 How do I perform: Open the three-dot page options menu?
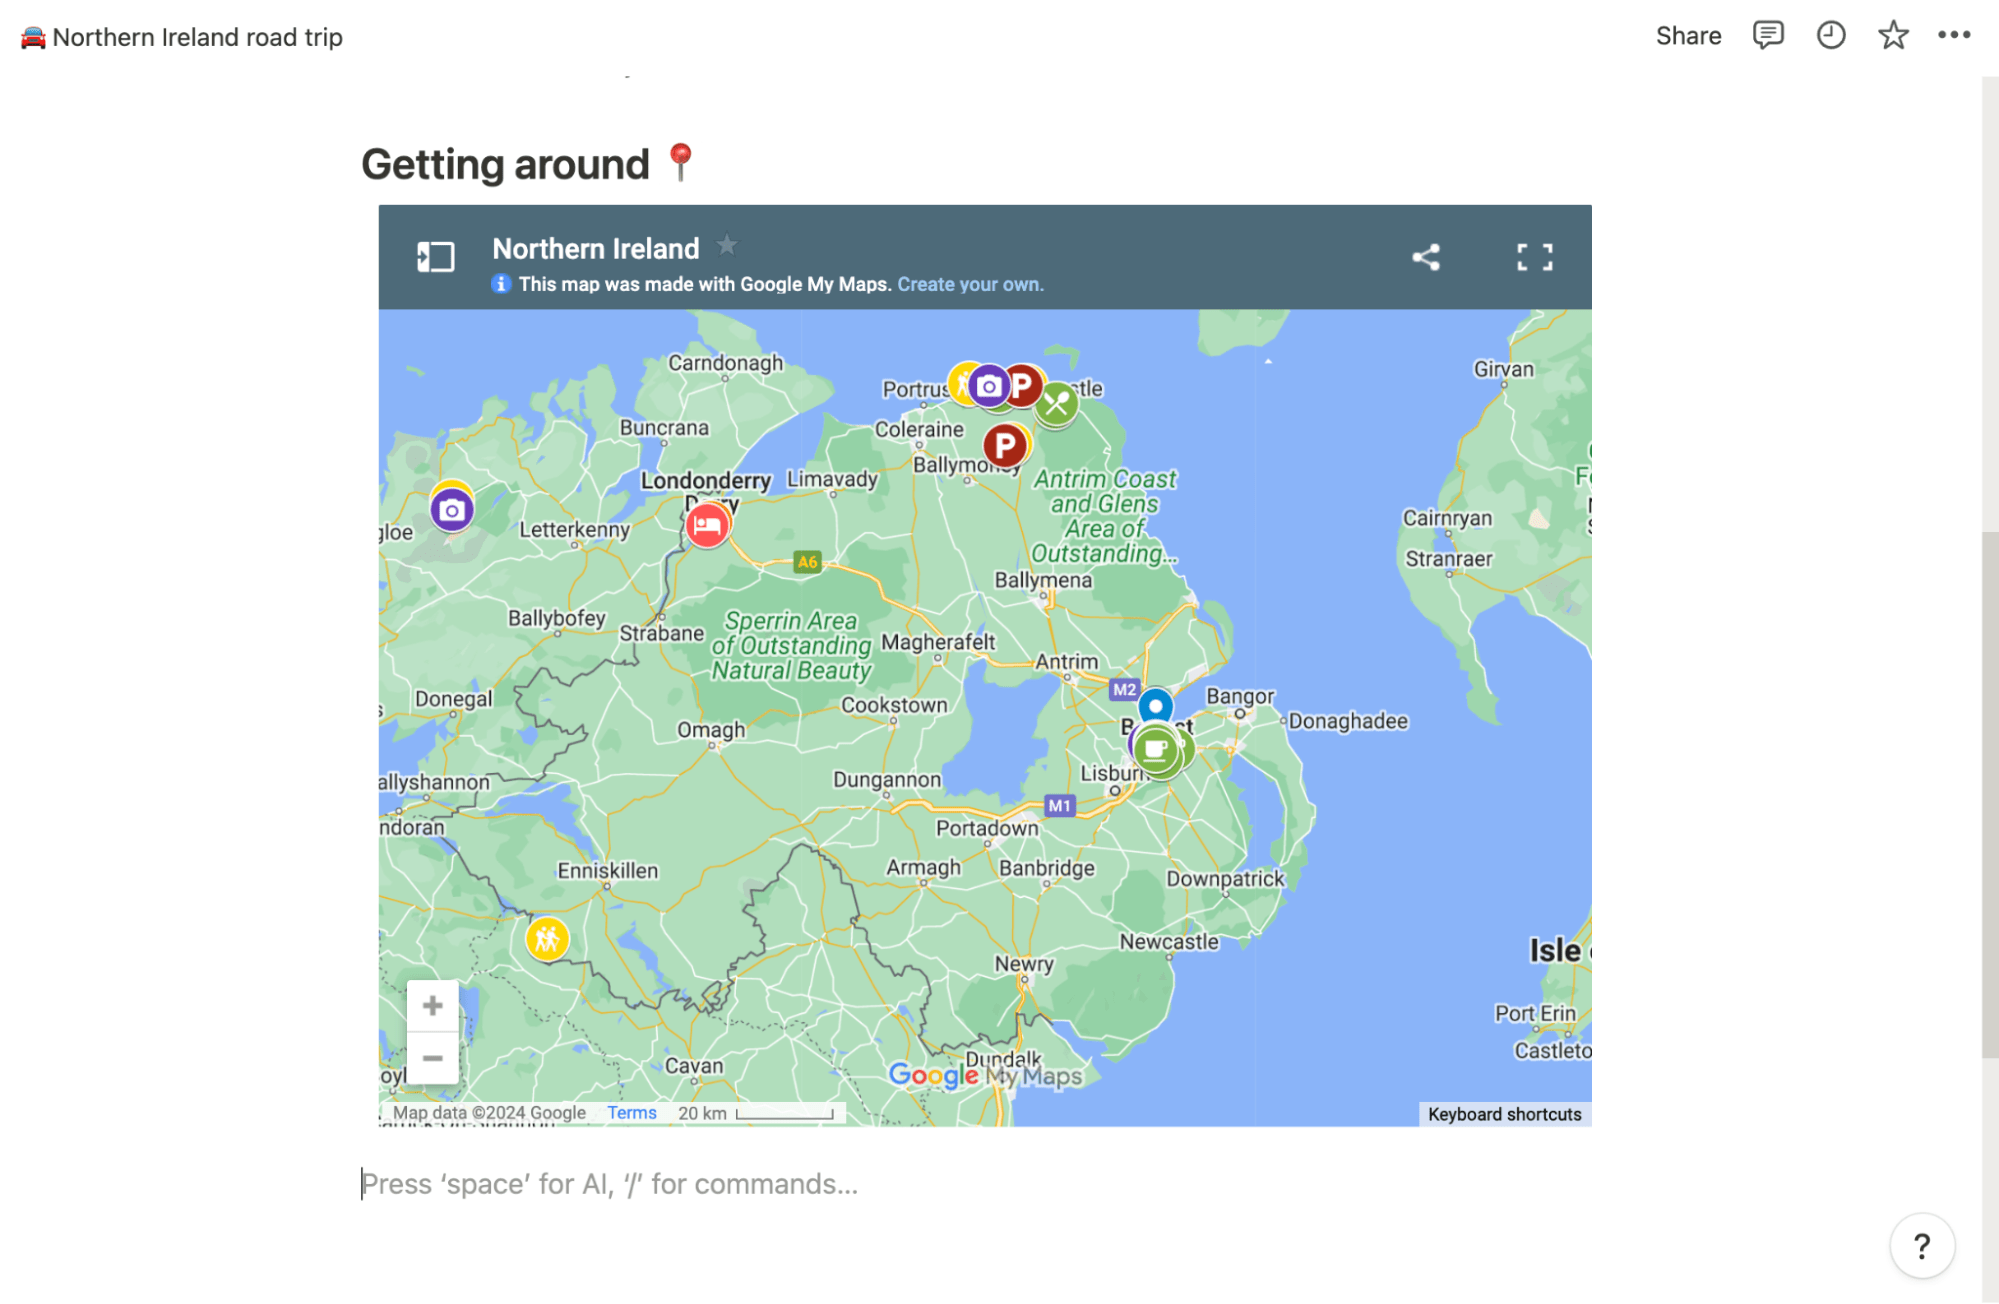pyautogui.click(x=1953, y=35)
